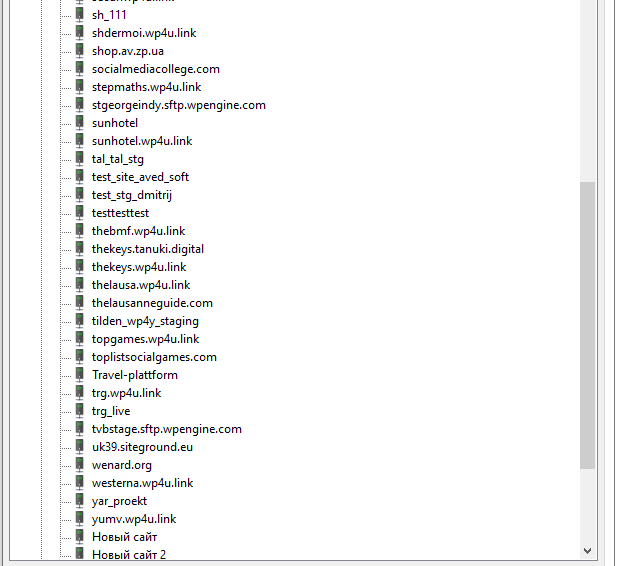
Task: Select thekeys.wp4u.link in the list
Action: coord(139,267)
